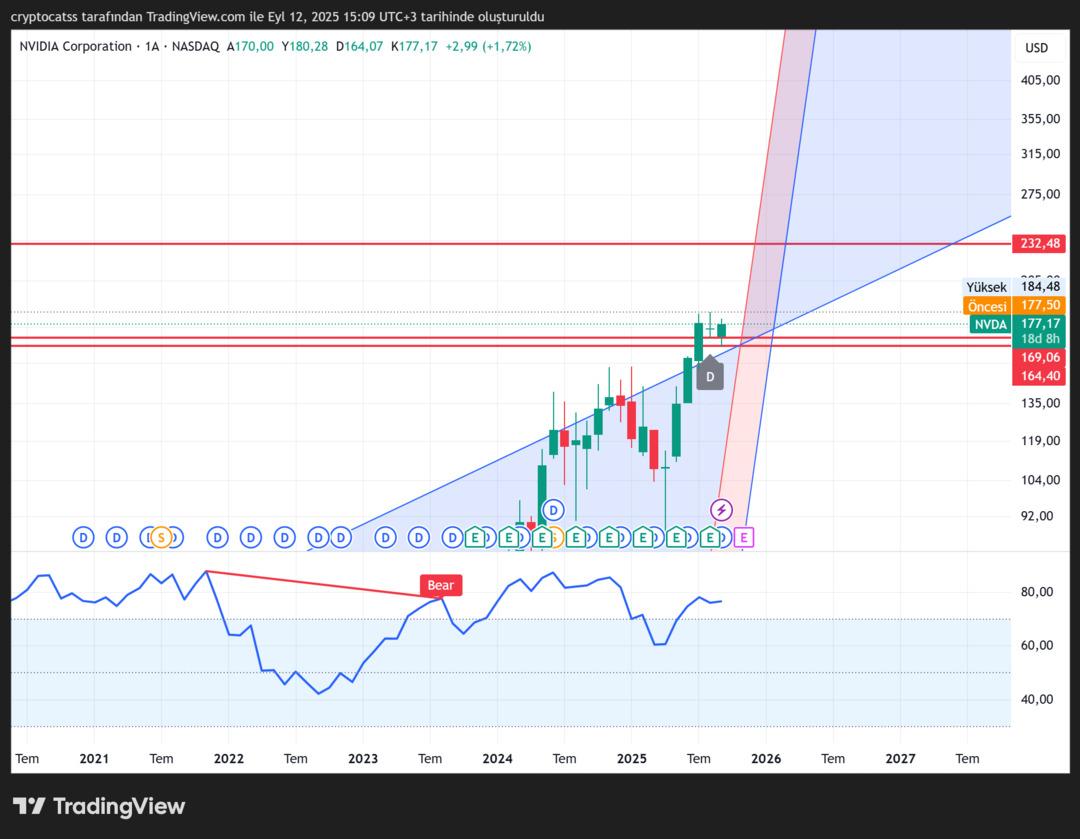Image resolution: width=1080 pixels, height=839 pixels.
Task: Select the 92,00 price axis label
Action: click(1037, 516)
